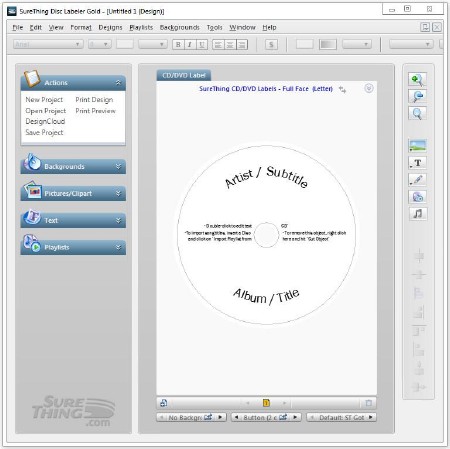Click the spell check toolbar icon
Image resolution: width=450 pixels, height=449 pixels.
tap(271, 44)
